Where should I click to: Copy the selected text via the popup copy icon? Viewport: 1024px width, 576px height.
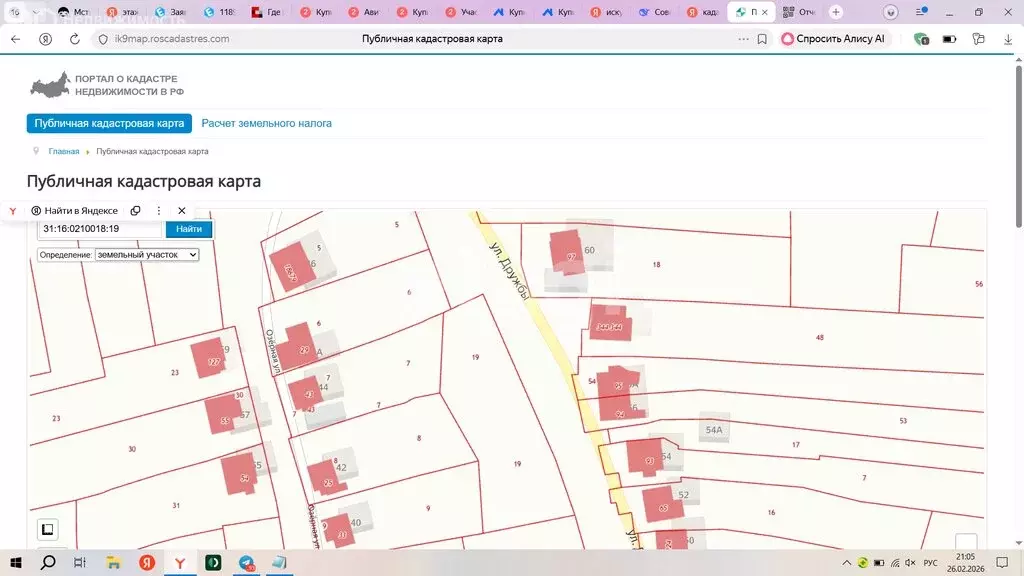(x=135, y=211)
